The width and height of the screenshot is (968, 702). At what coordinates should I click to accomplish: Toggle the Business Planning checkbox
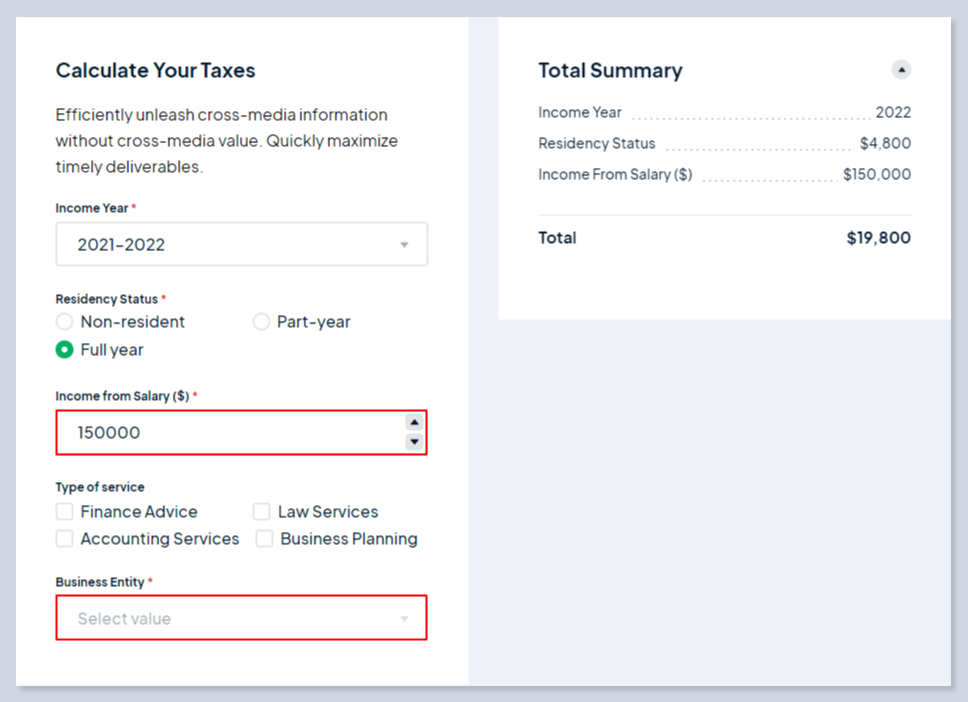pyautogui.click(x=264, y=539)
